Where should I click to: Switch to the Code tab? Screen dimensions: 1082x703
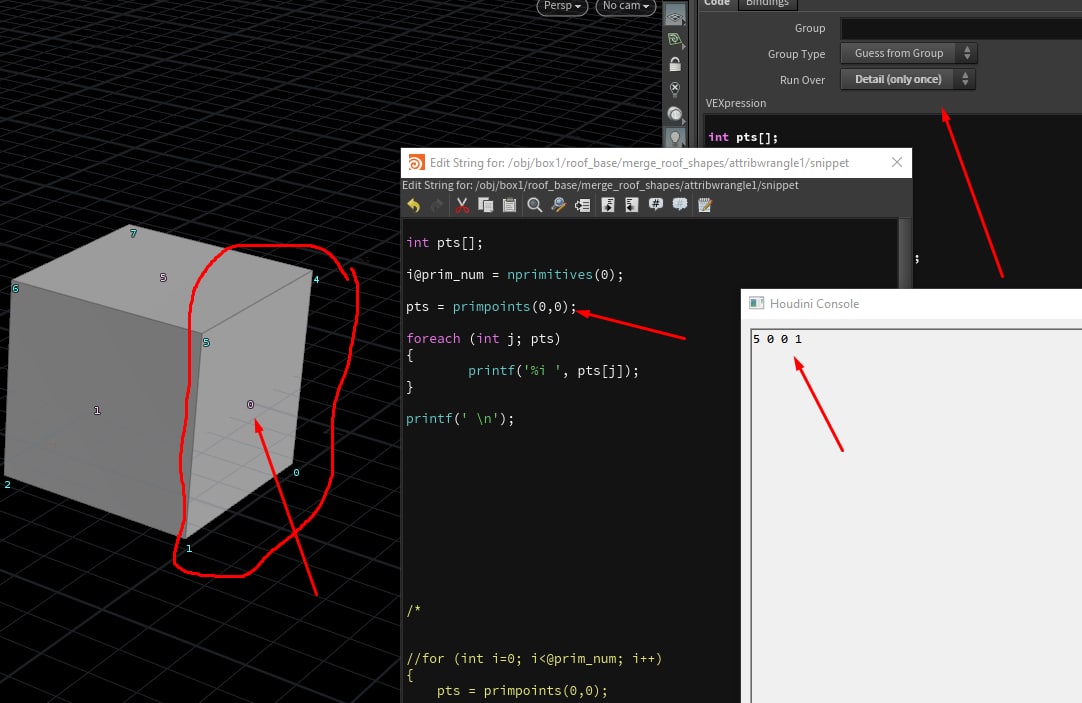click(717, 3)
